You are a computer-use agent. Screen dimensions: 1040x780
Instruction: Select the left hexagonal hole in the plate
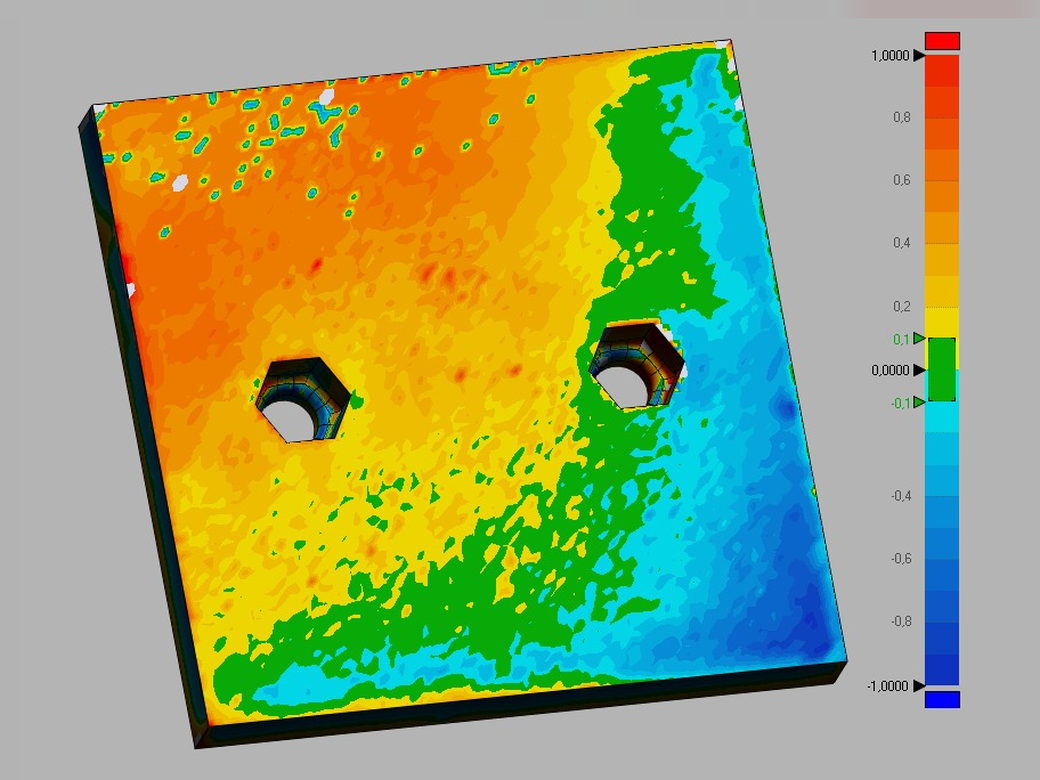[303, 399]
